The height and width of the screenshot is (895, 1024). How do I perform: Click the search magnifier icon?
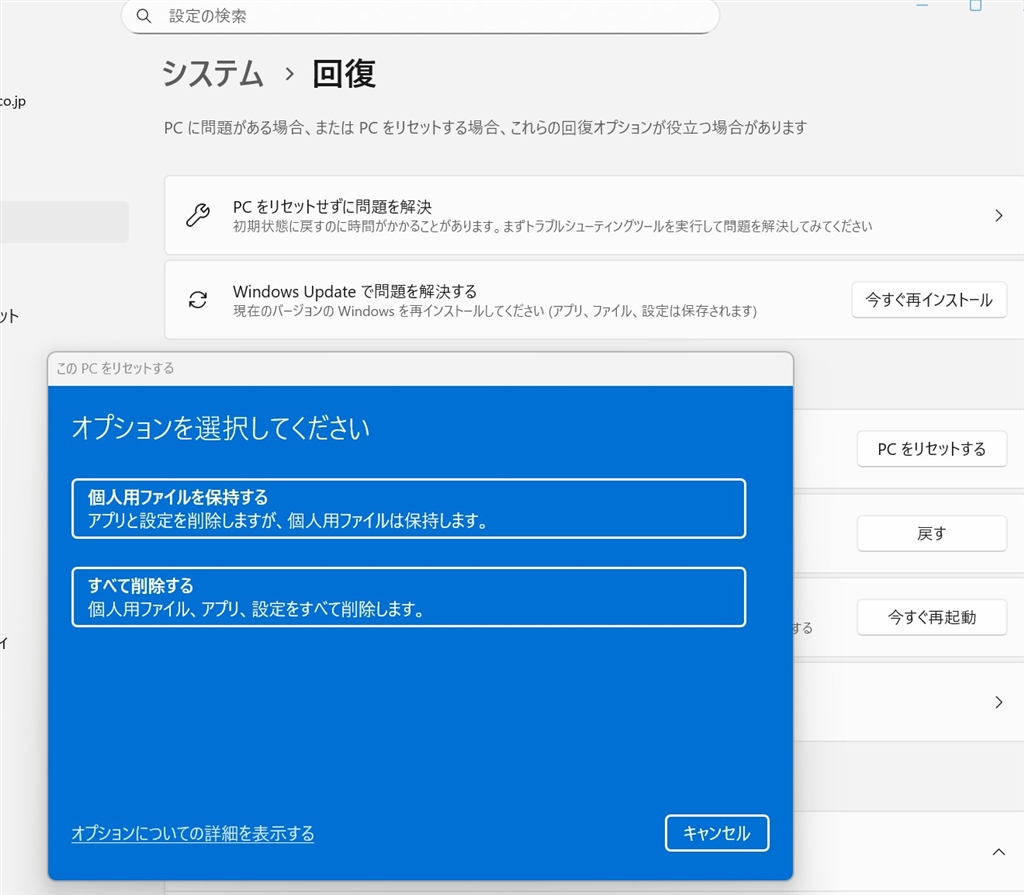click(x=144, y=16)
